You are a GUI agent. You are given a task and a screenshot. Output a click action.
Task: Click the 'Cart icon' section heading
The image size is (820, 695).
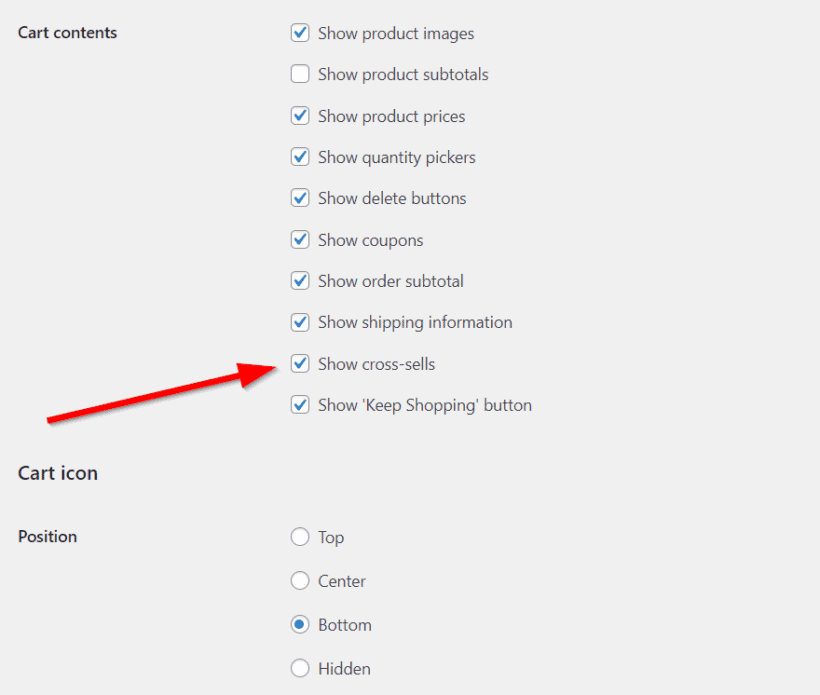point(57,472)
